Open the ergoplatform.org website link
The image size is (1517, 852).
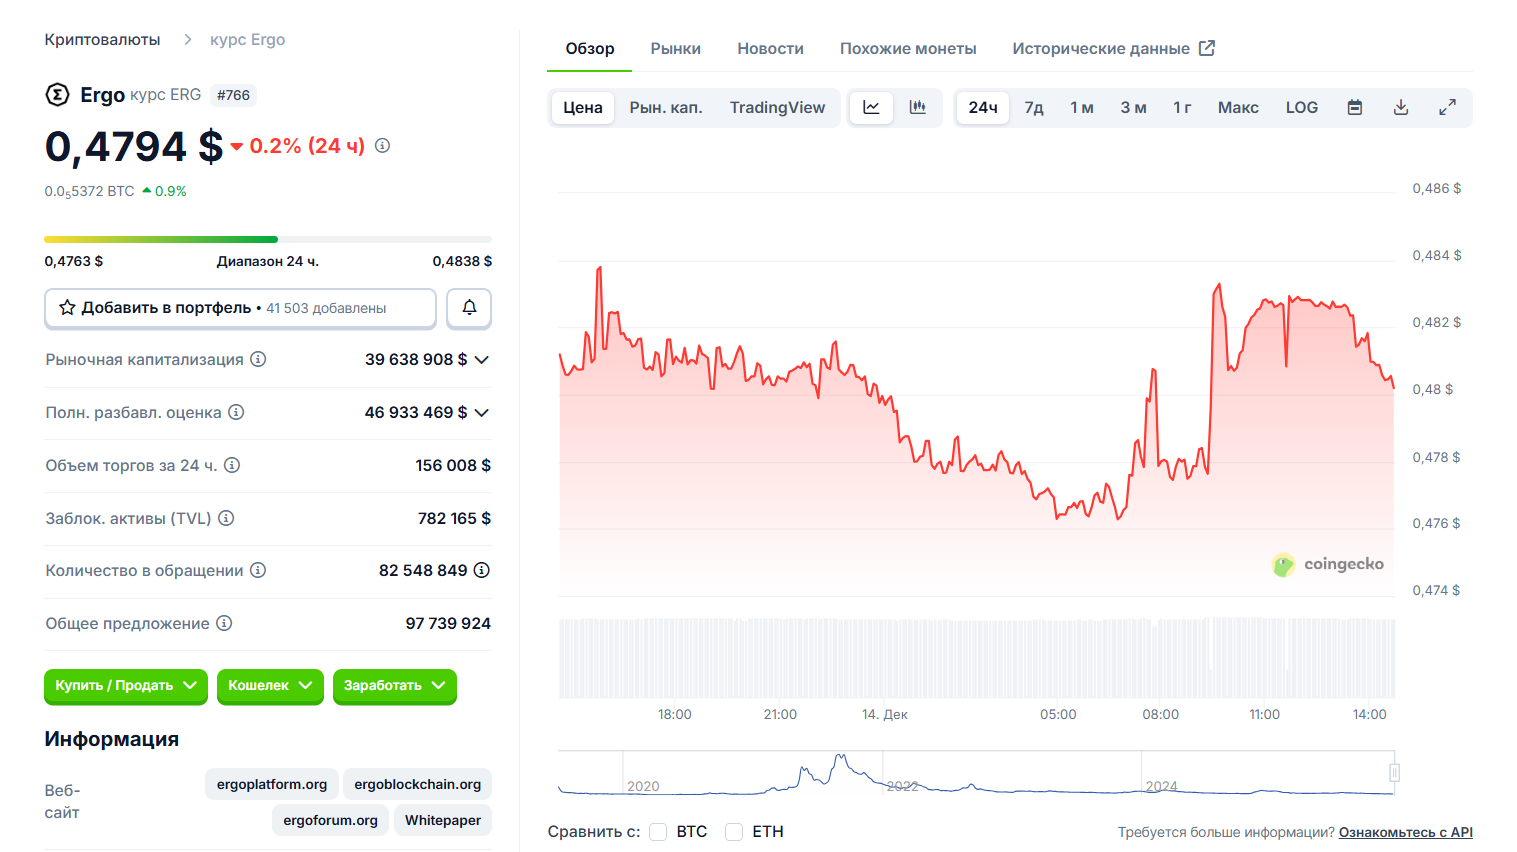point(272,785)
